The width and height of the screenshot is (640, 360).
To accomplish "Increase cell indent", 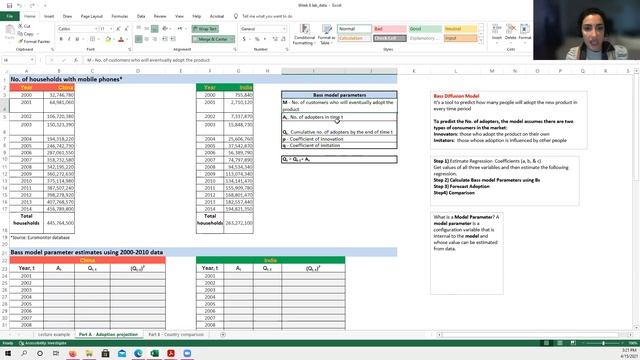I will 173,39.
